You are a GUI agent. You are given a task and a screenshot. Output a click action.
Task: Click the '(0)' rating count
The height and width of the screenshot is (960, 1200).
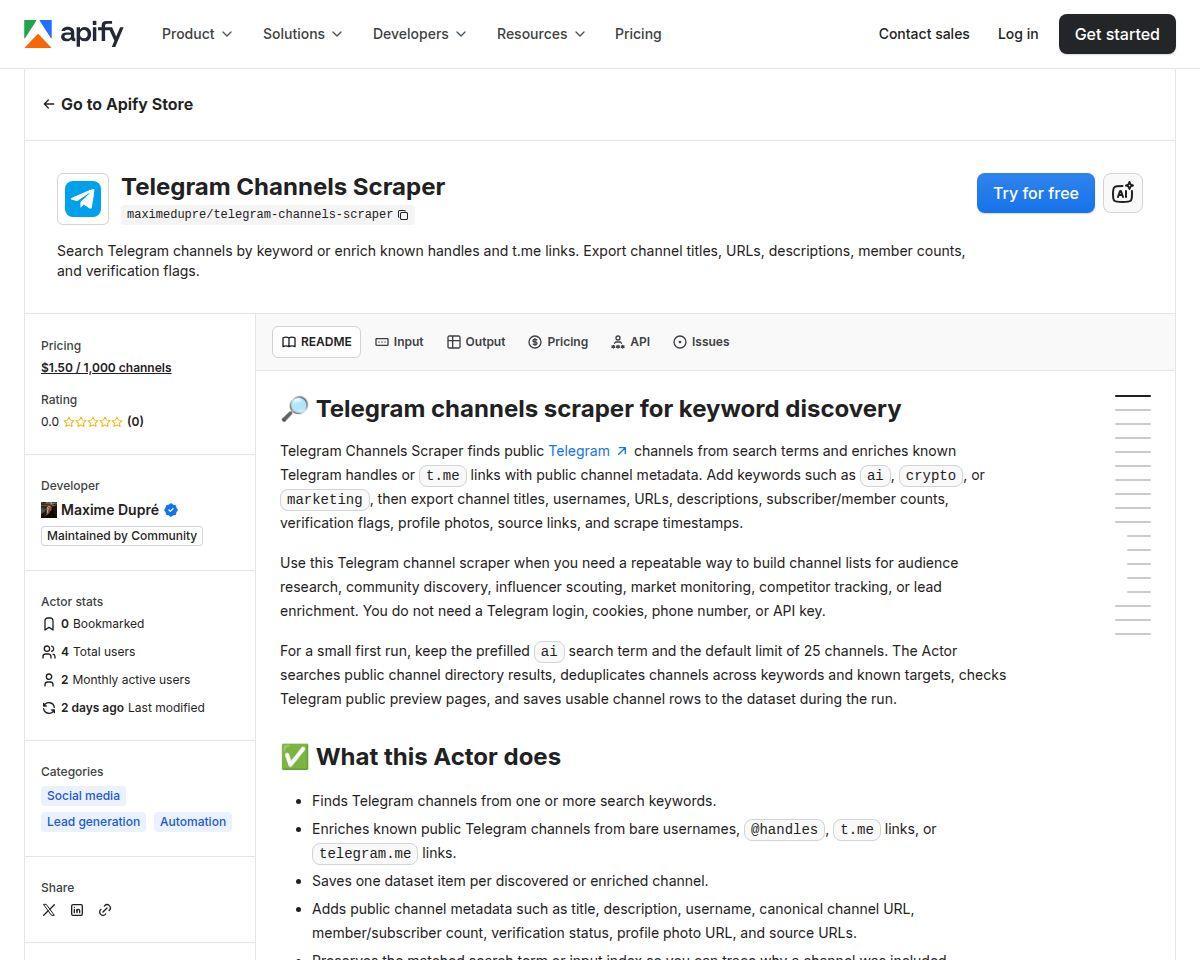click(x=135, y=422)
